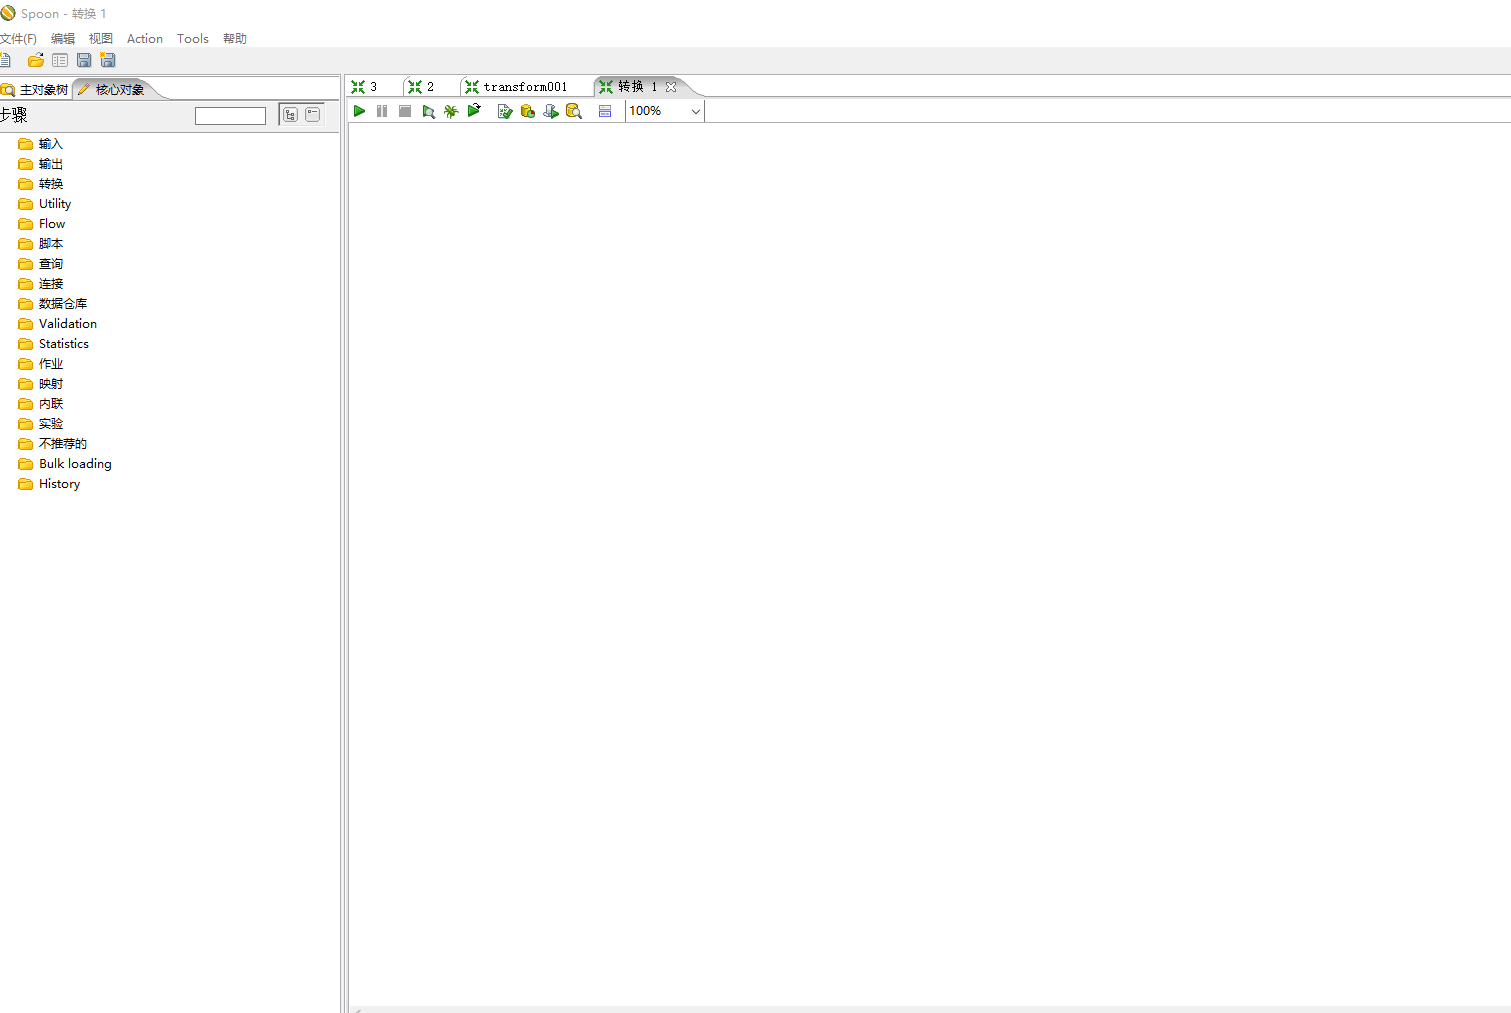The width and height of the screenshot is (1511, 1013).
Task: Debug the transformation with the bug icon
Action: (x=451, y=111)
